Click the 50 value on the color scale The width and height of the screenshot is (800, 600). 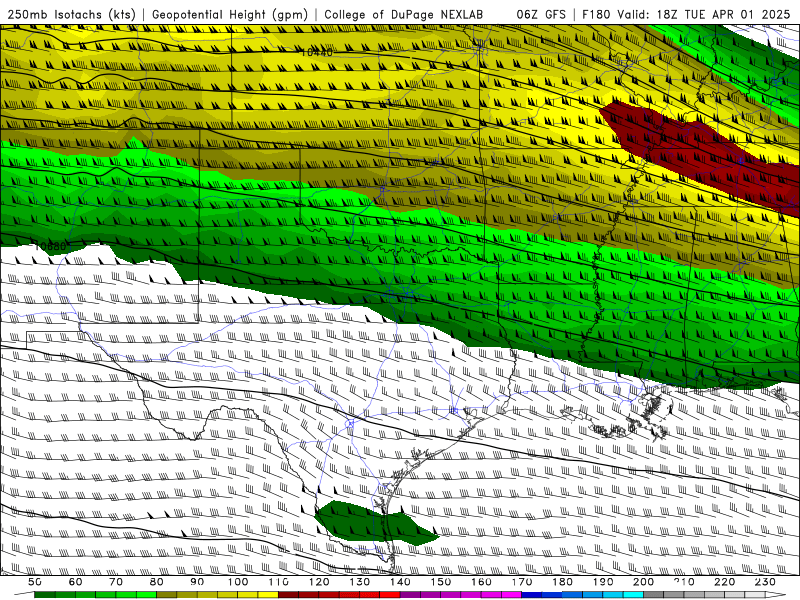pos(34,582)
